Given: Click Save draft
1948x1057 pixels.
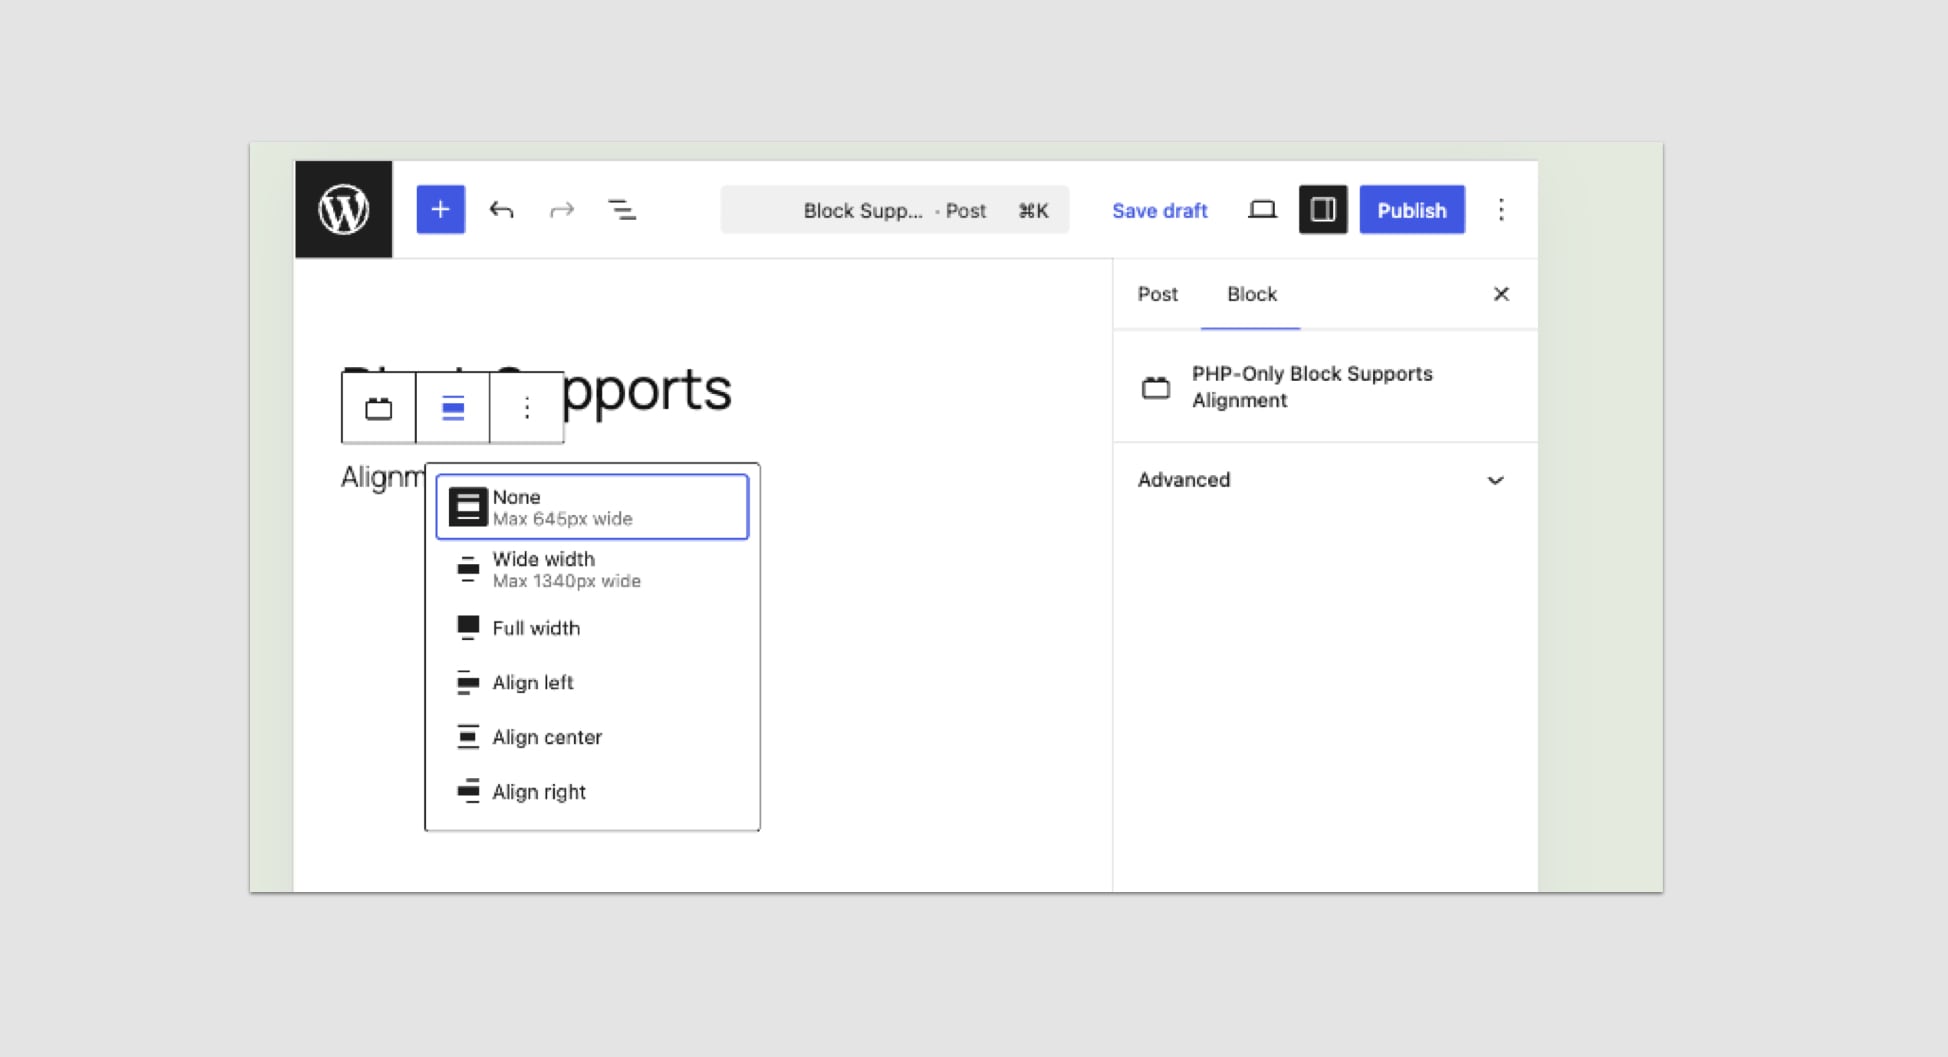Looking at the screenshot, I should pyautogui.click(x=1159, y=210).
